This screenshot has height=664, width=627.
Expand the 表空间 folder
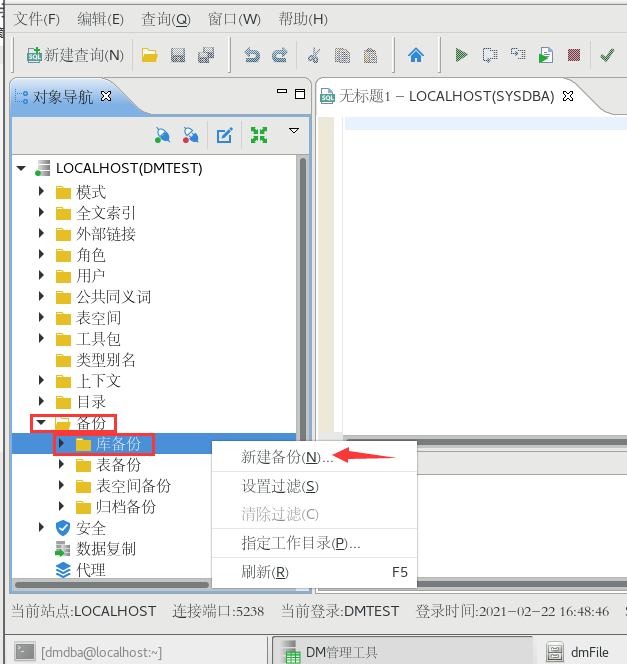pos(41,317)
